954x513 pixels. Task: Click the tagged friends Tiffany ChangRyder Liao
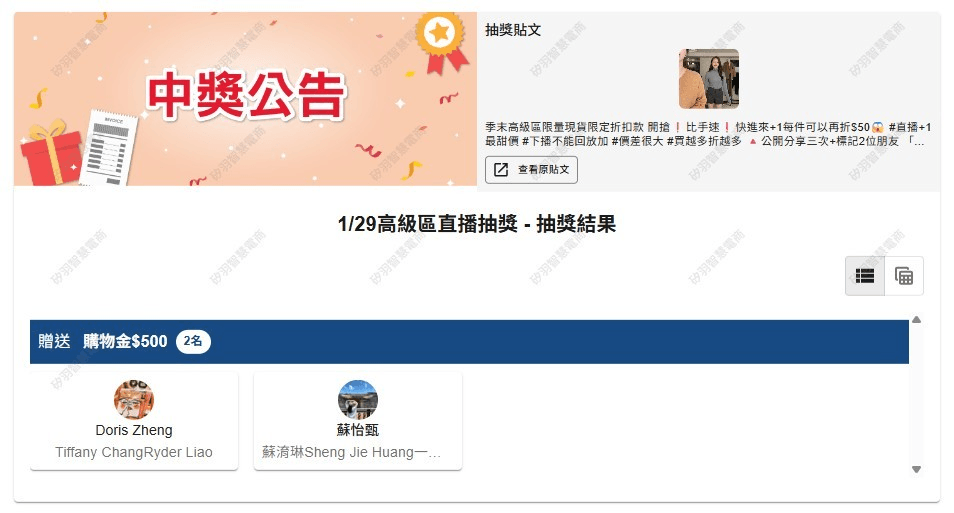(134, 452)
